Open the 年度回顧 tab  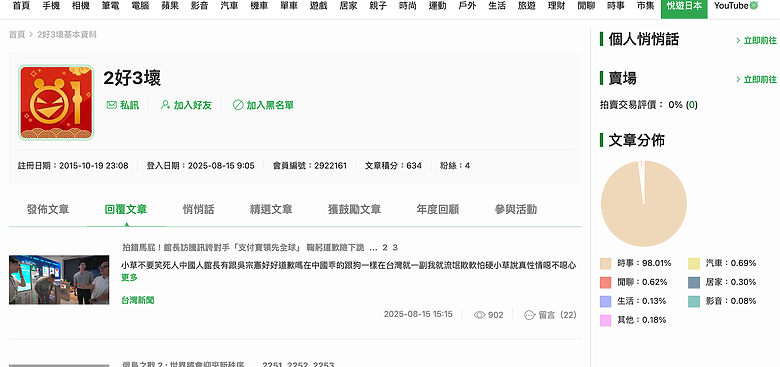pos(438,209)
